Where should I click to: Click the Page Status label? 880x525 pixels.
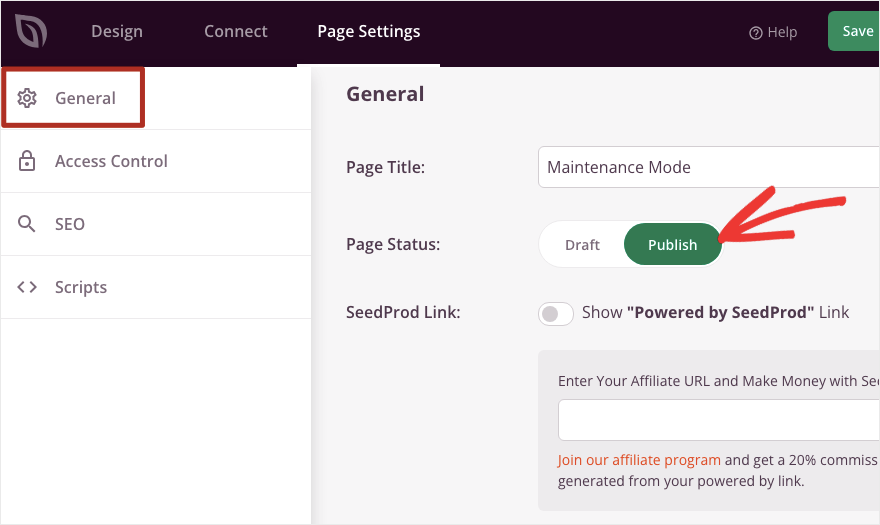click(393, 245)
